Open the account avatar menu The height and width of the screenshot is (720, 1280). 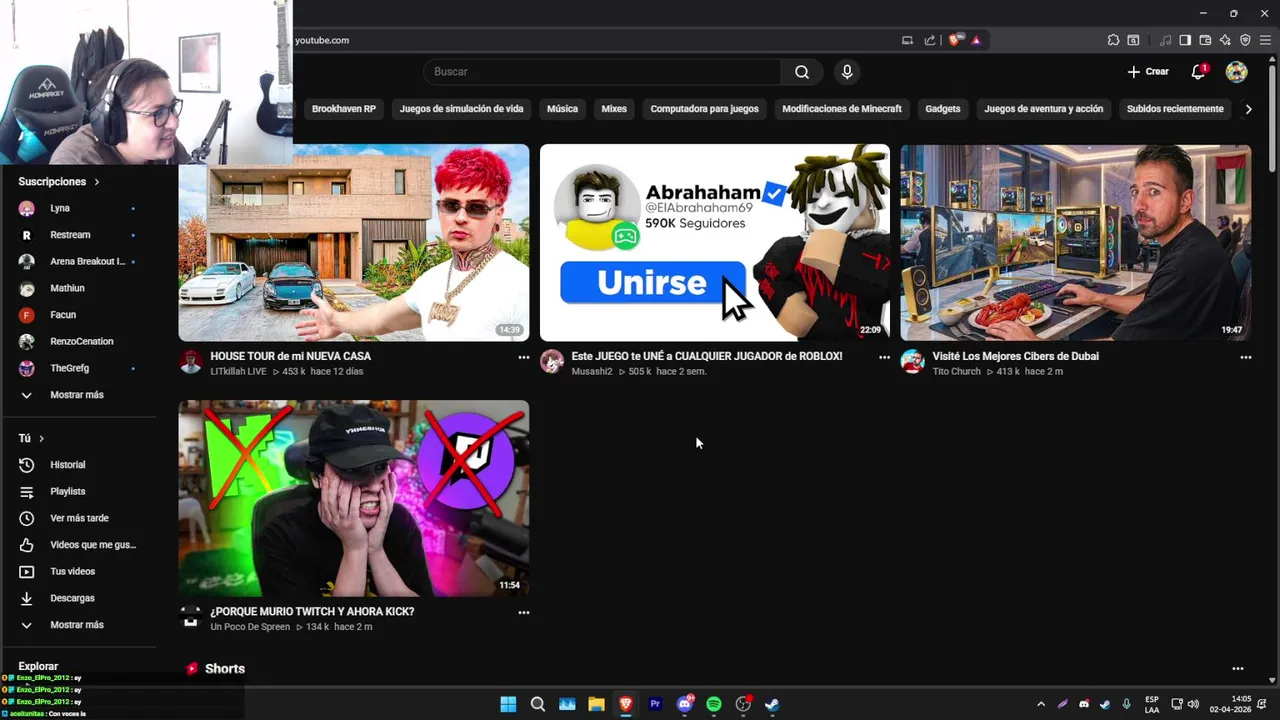[1237, 72]
